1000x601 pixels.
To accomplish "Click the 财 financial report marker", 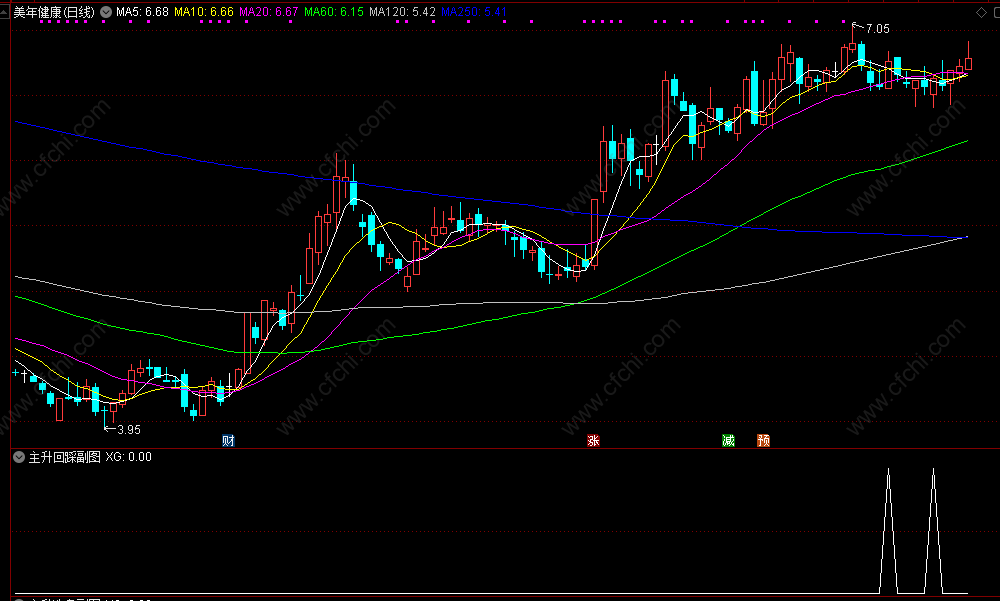I will [228, 440].
